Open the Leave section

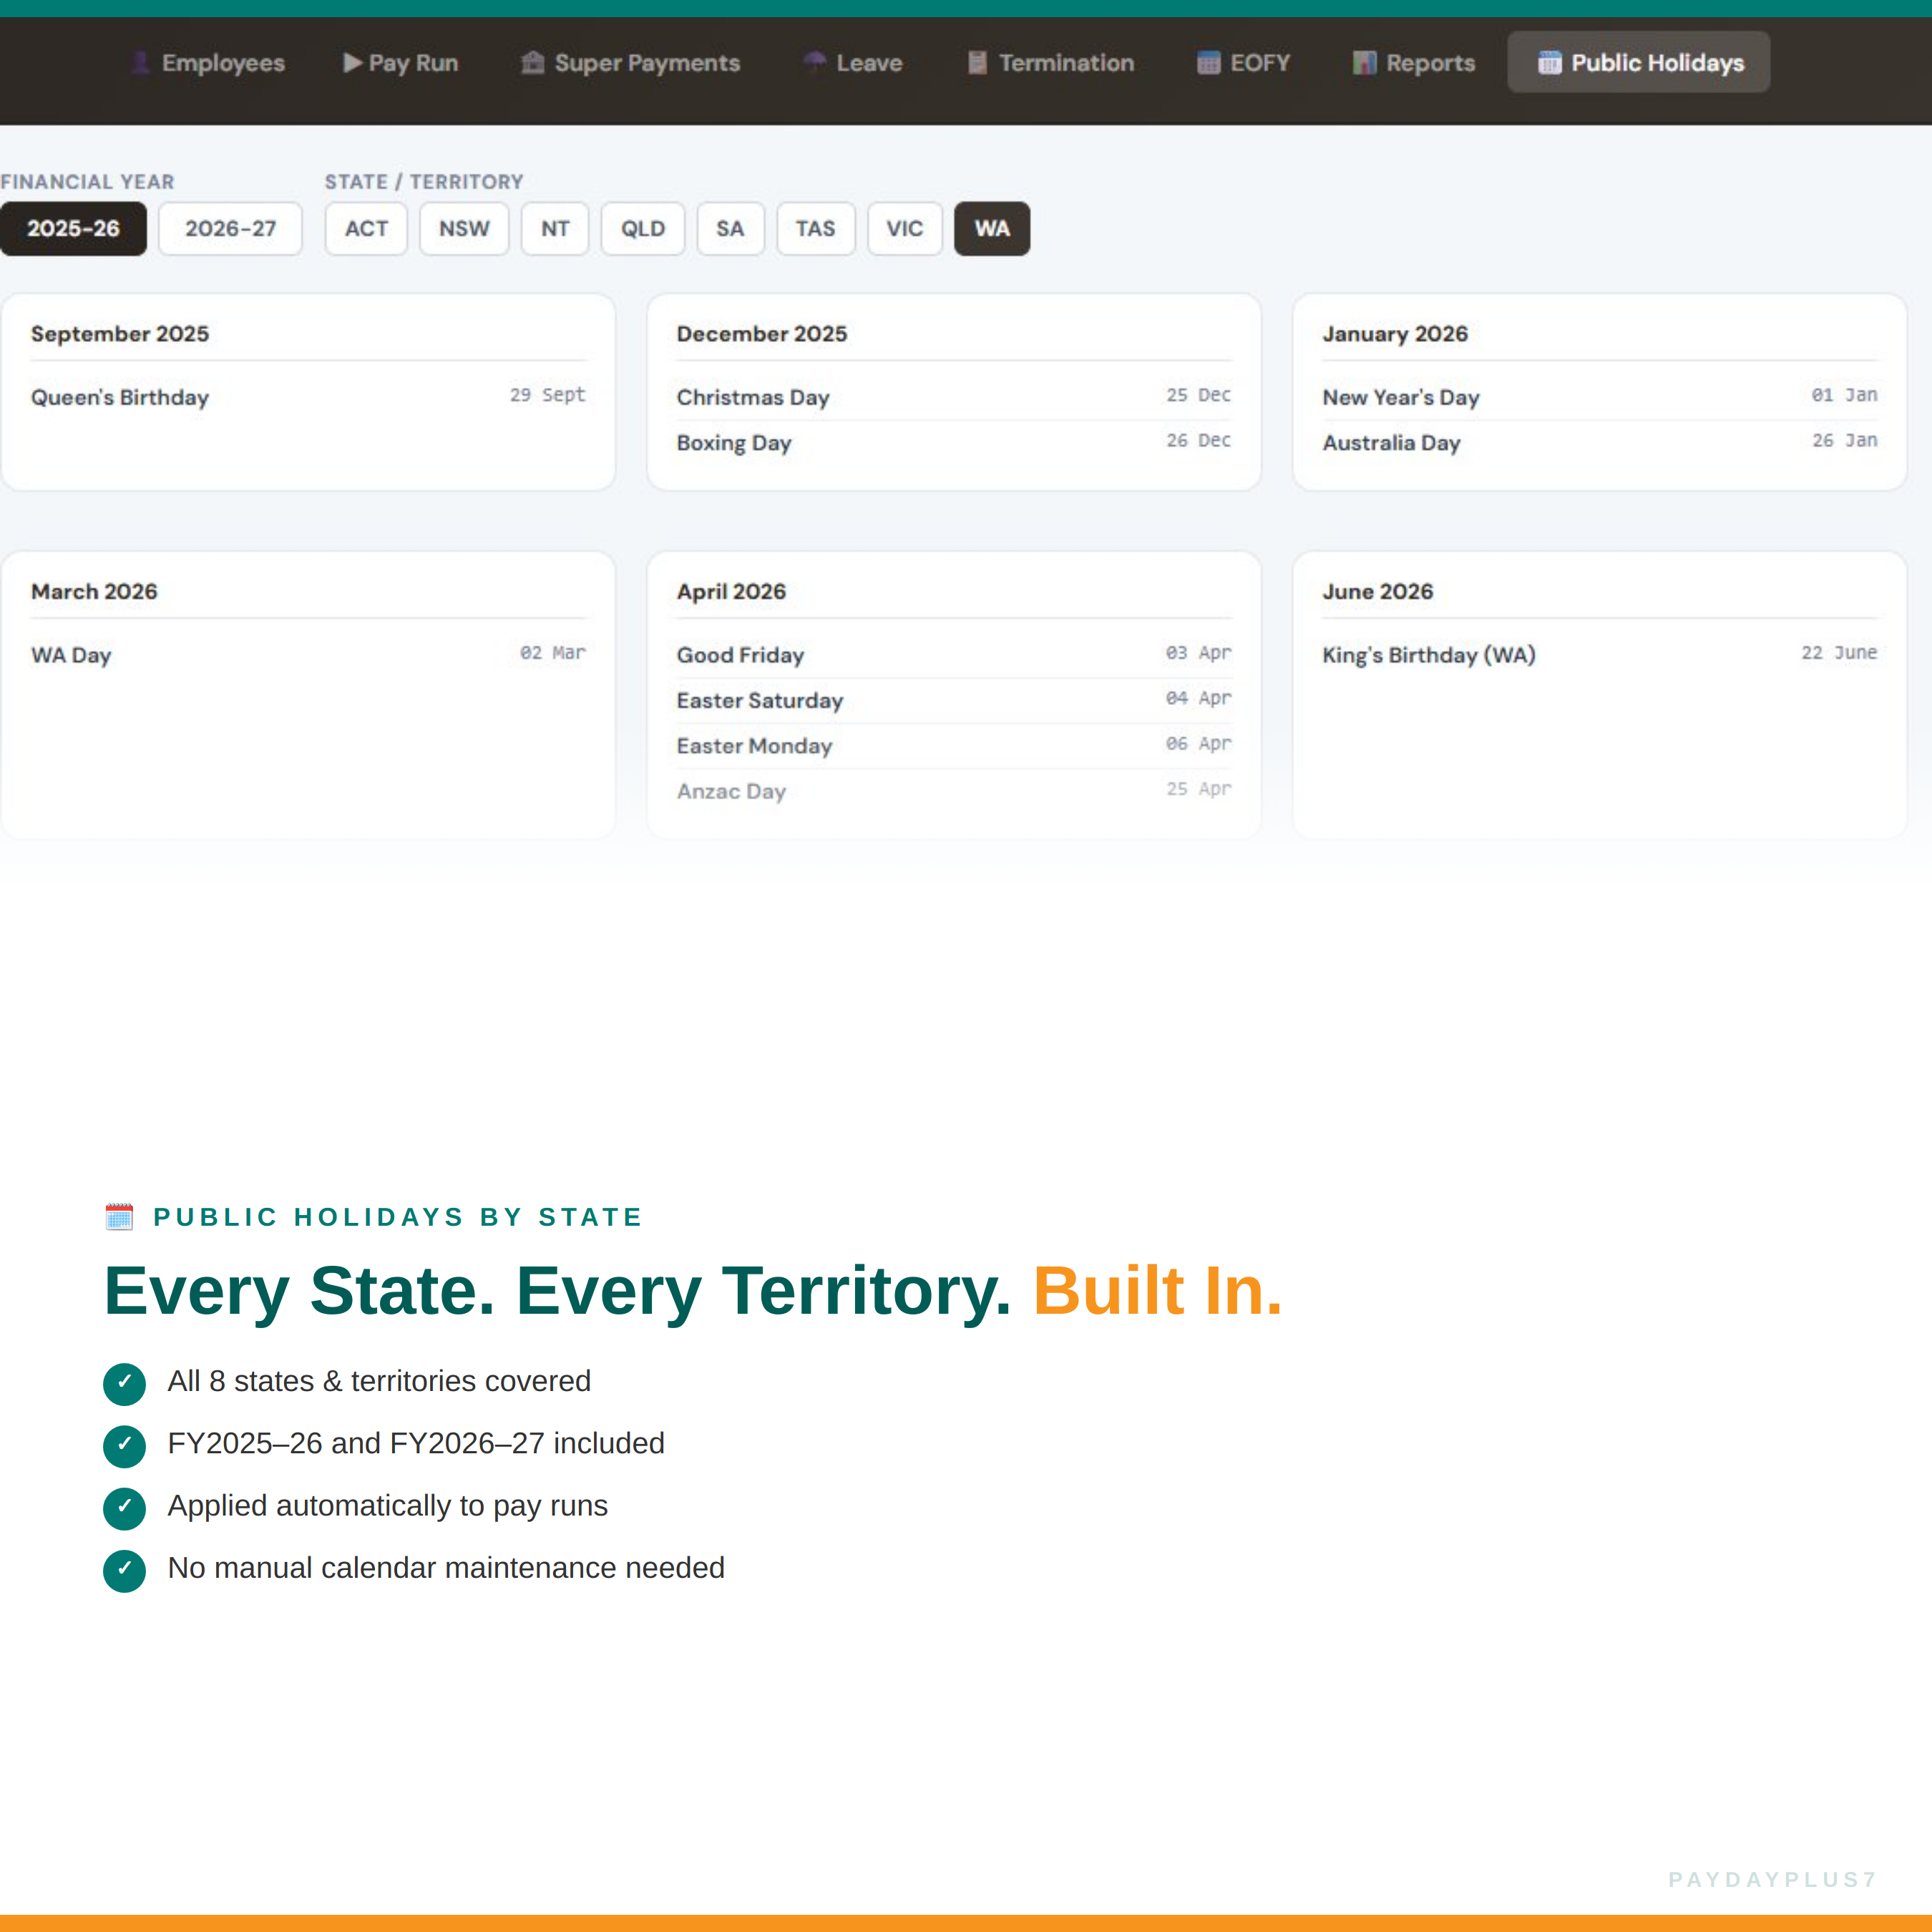pos(852,62)
